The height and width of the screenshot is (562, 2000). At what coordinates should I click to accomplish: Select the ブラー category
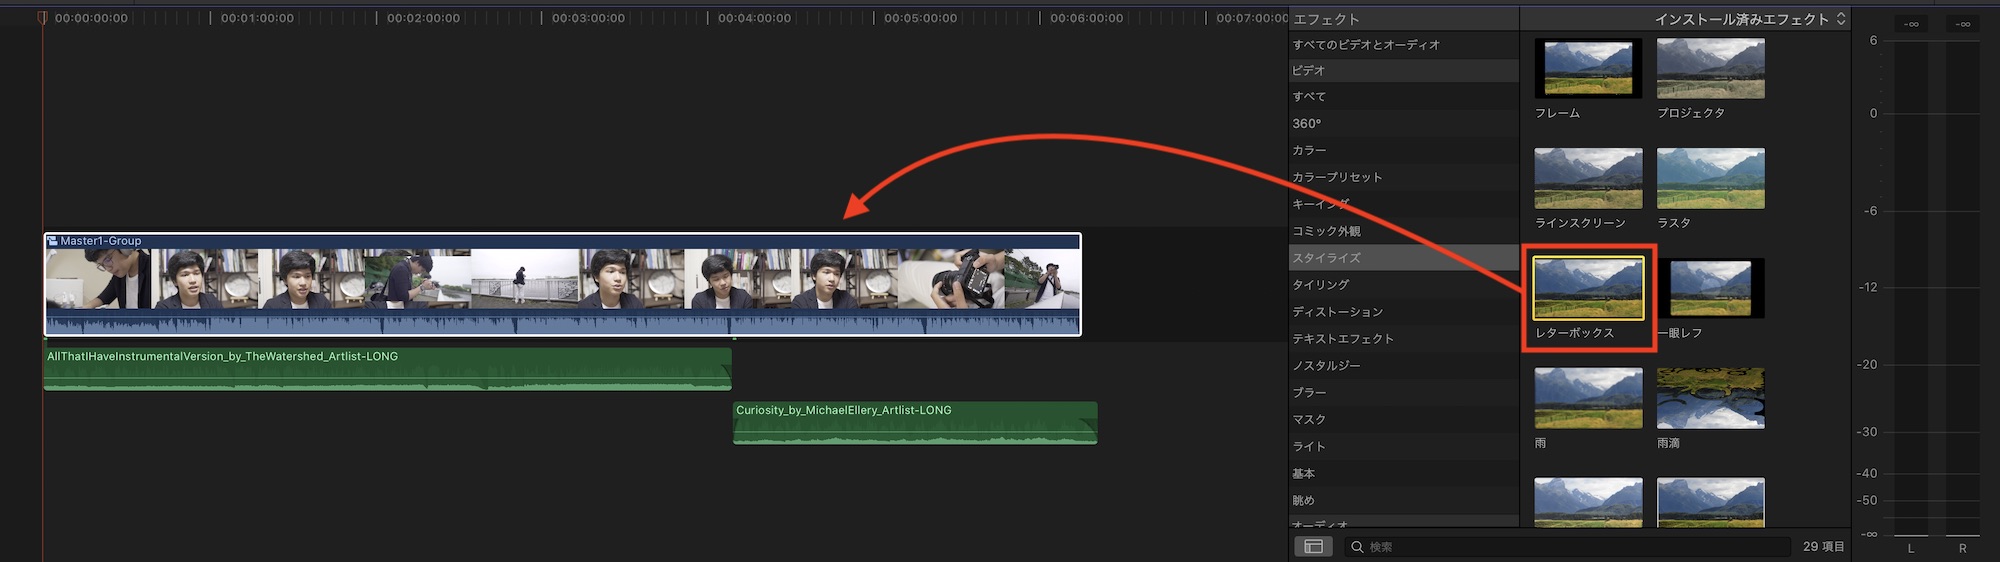coord(1403,393)
